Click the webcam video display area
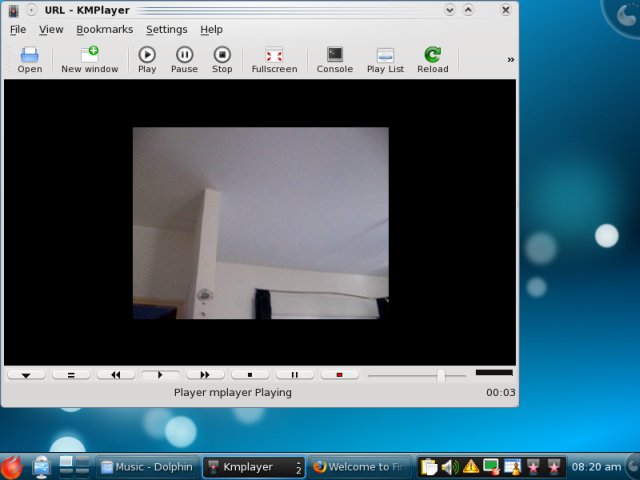The width and height of the screenshot is (640, 480). 260,223
